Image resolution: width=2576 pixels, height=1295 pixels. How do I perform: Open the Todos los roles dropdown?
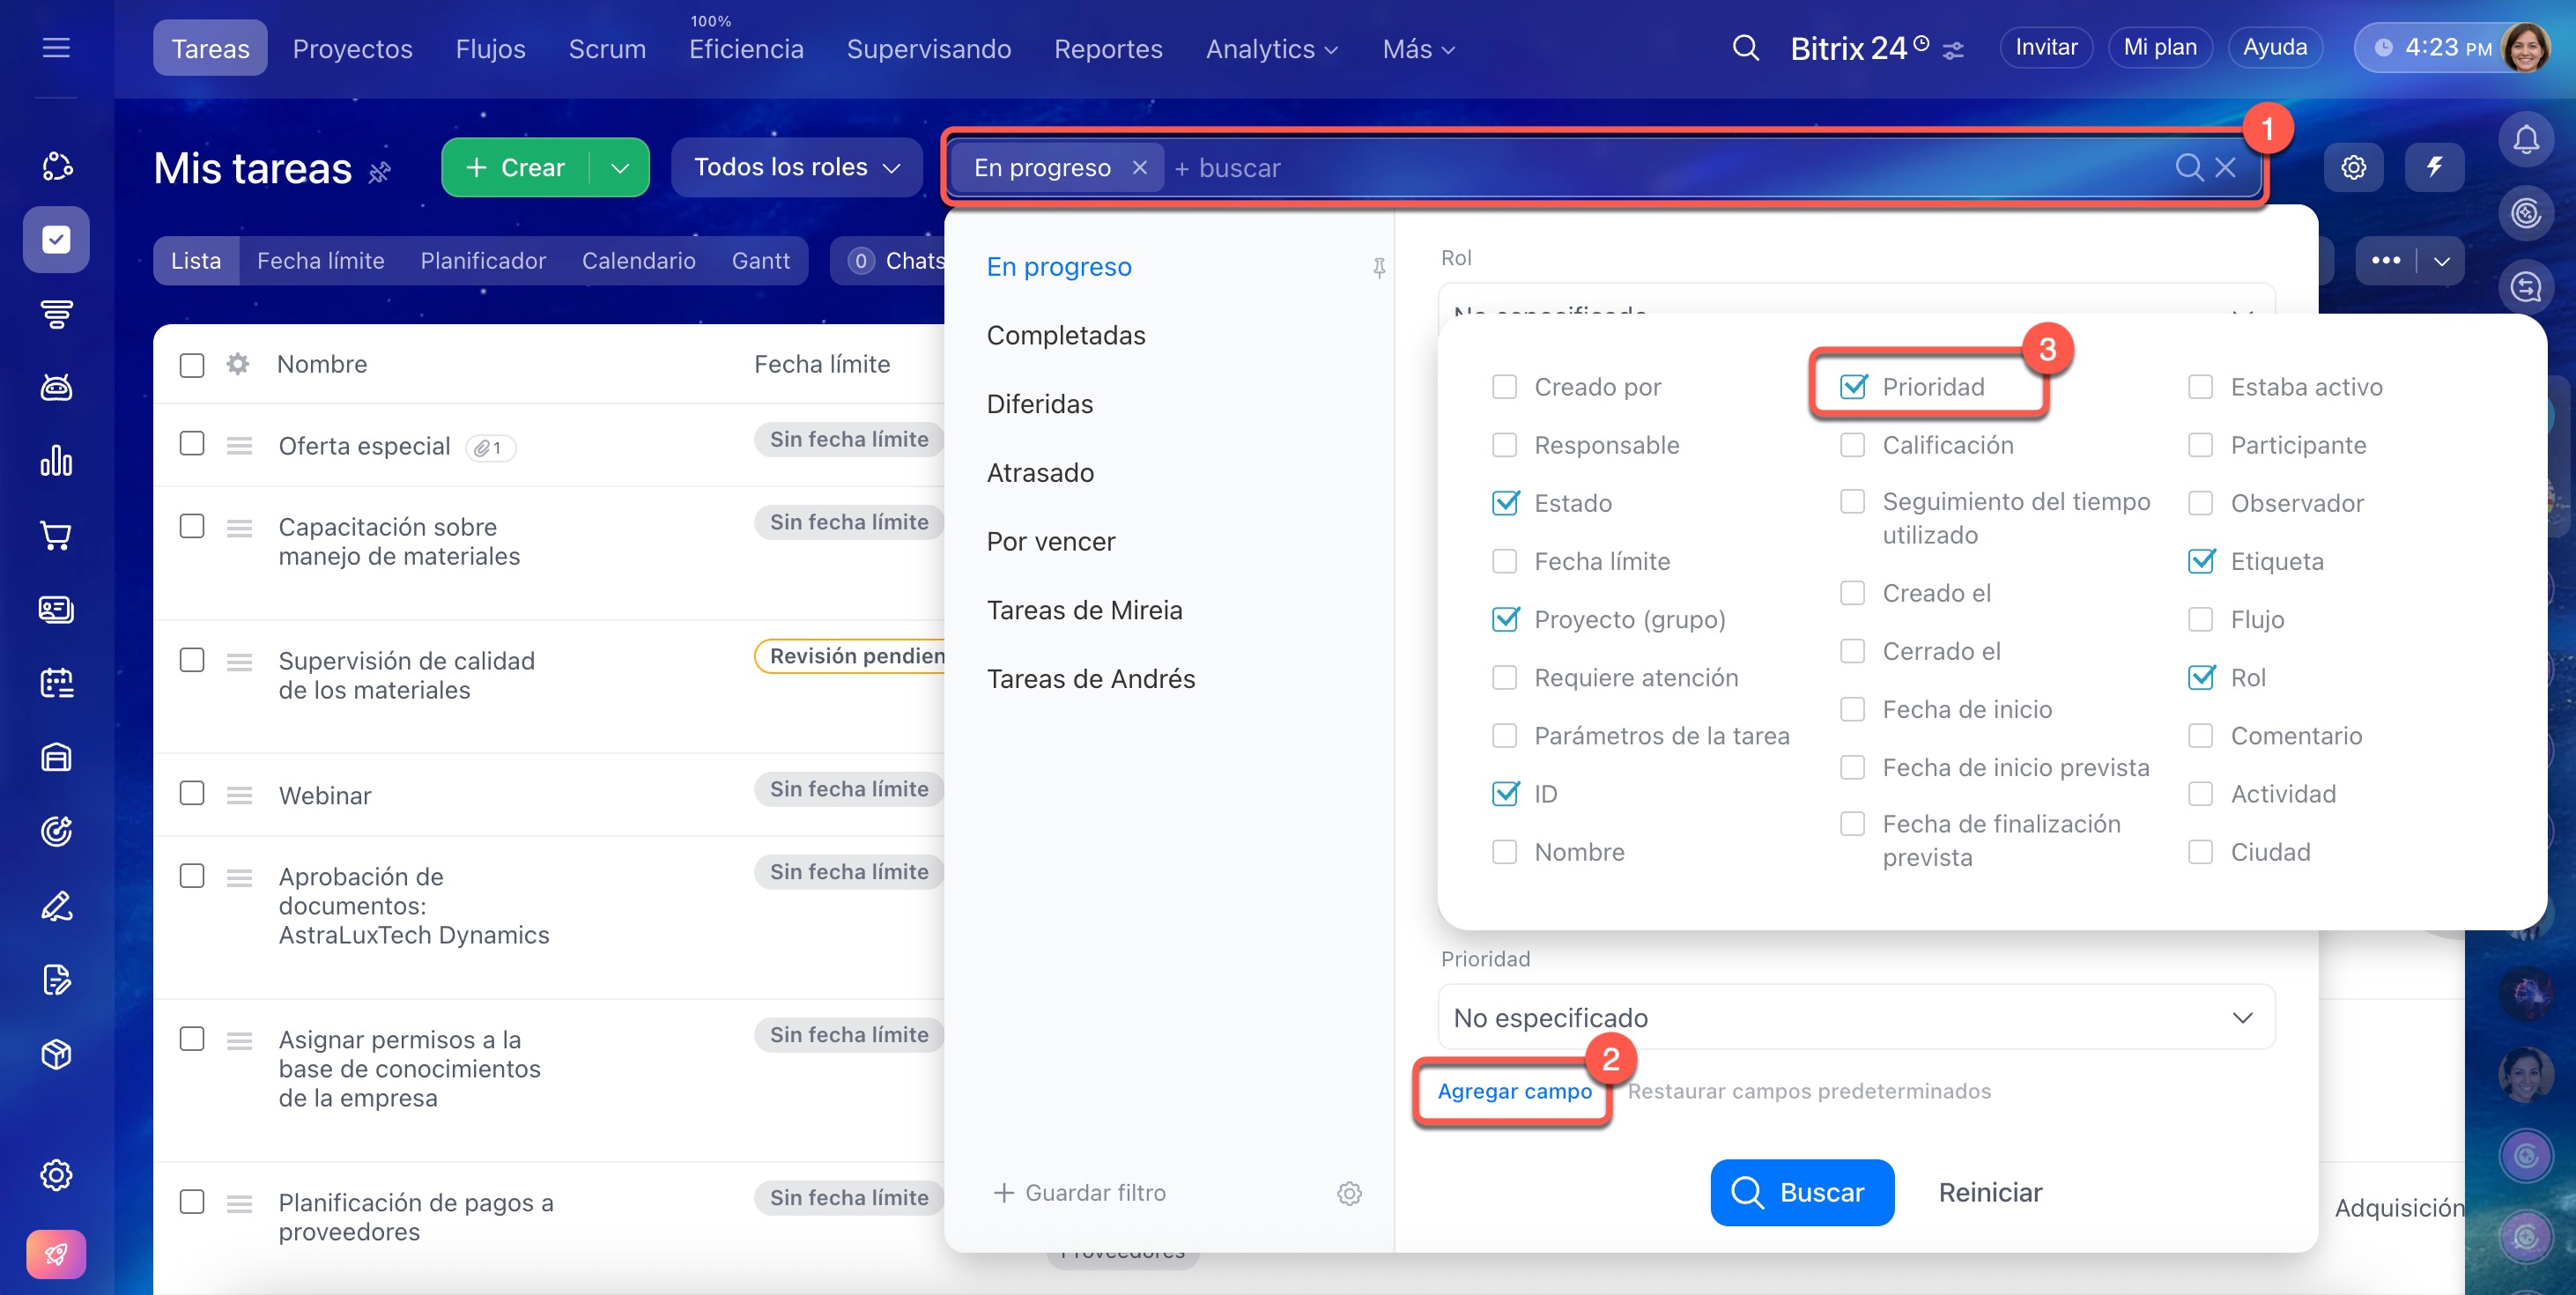click(796, 167)
